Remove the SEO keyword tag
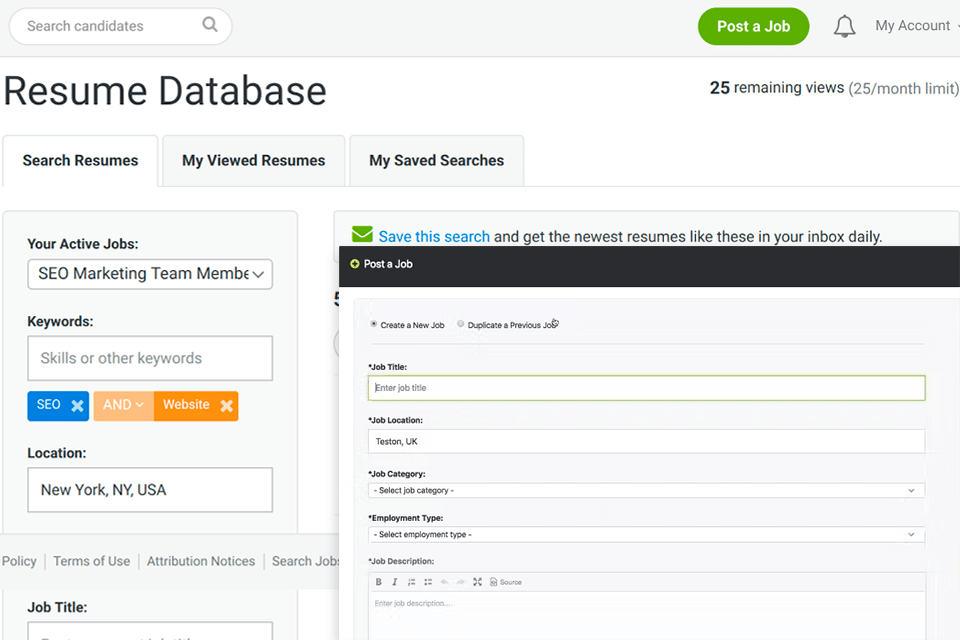 [77, 406]
